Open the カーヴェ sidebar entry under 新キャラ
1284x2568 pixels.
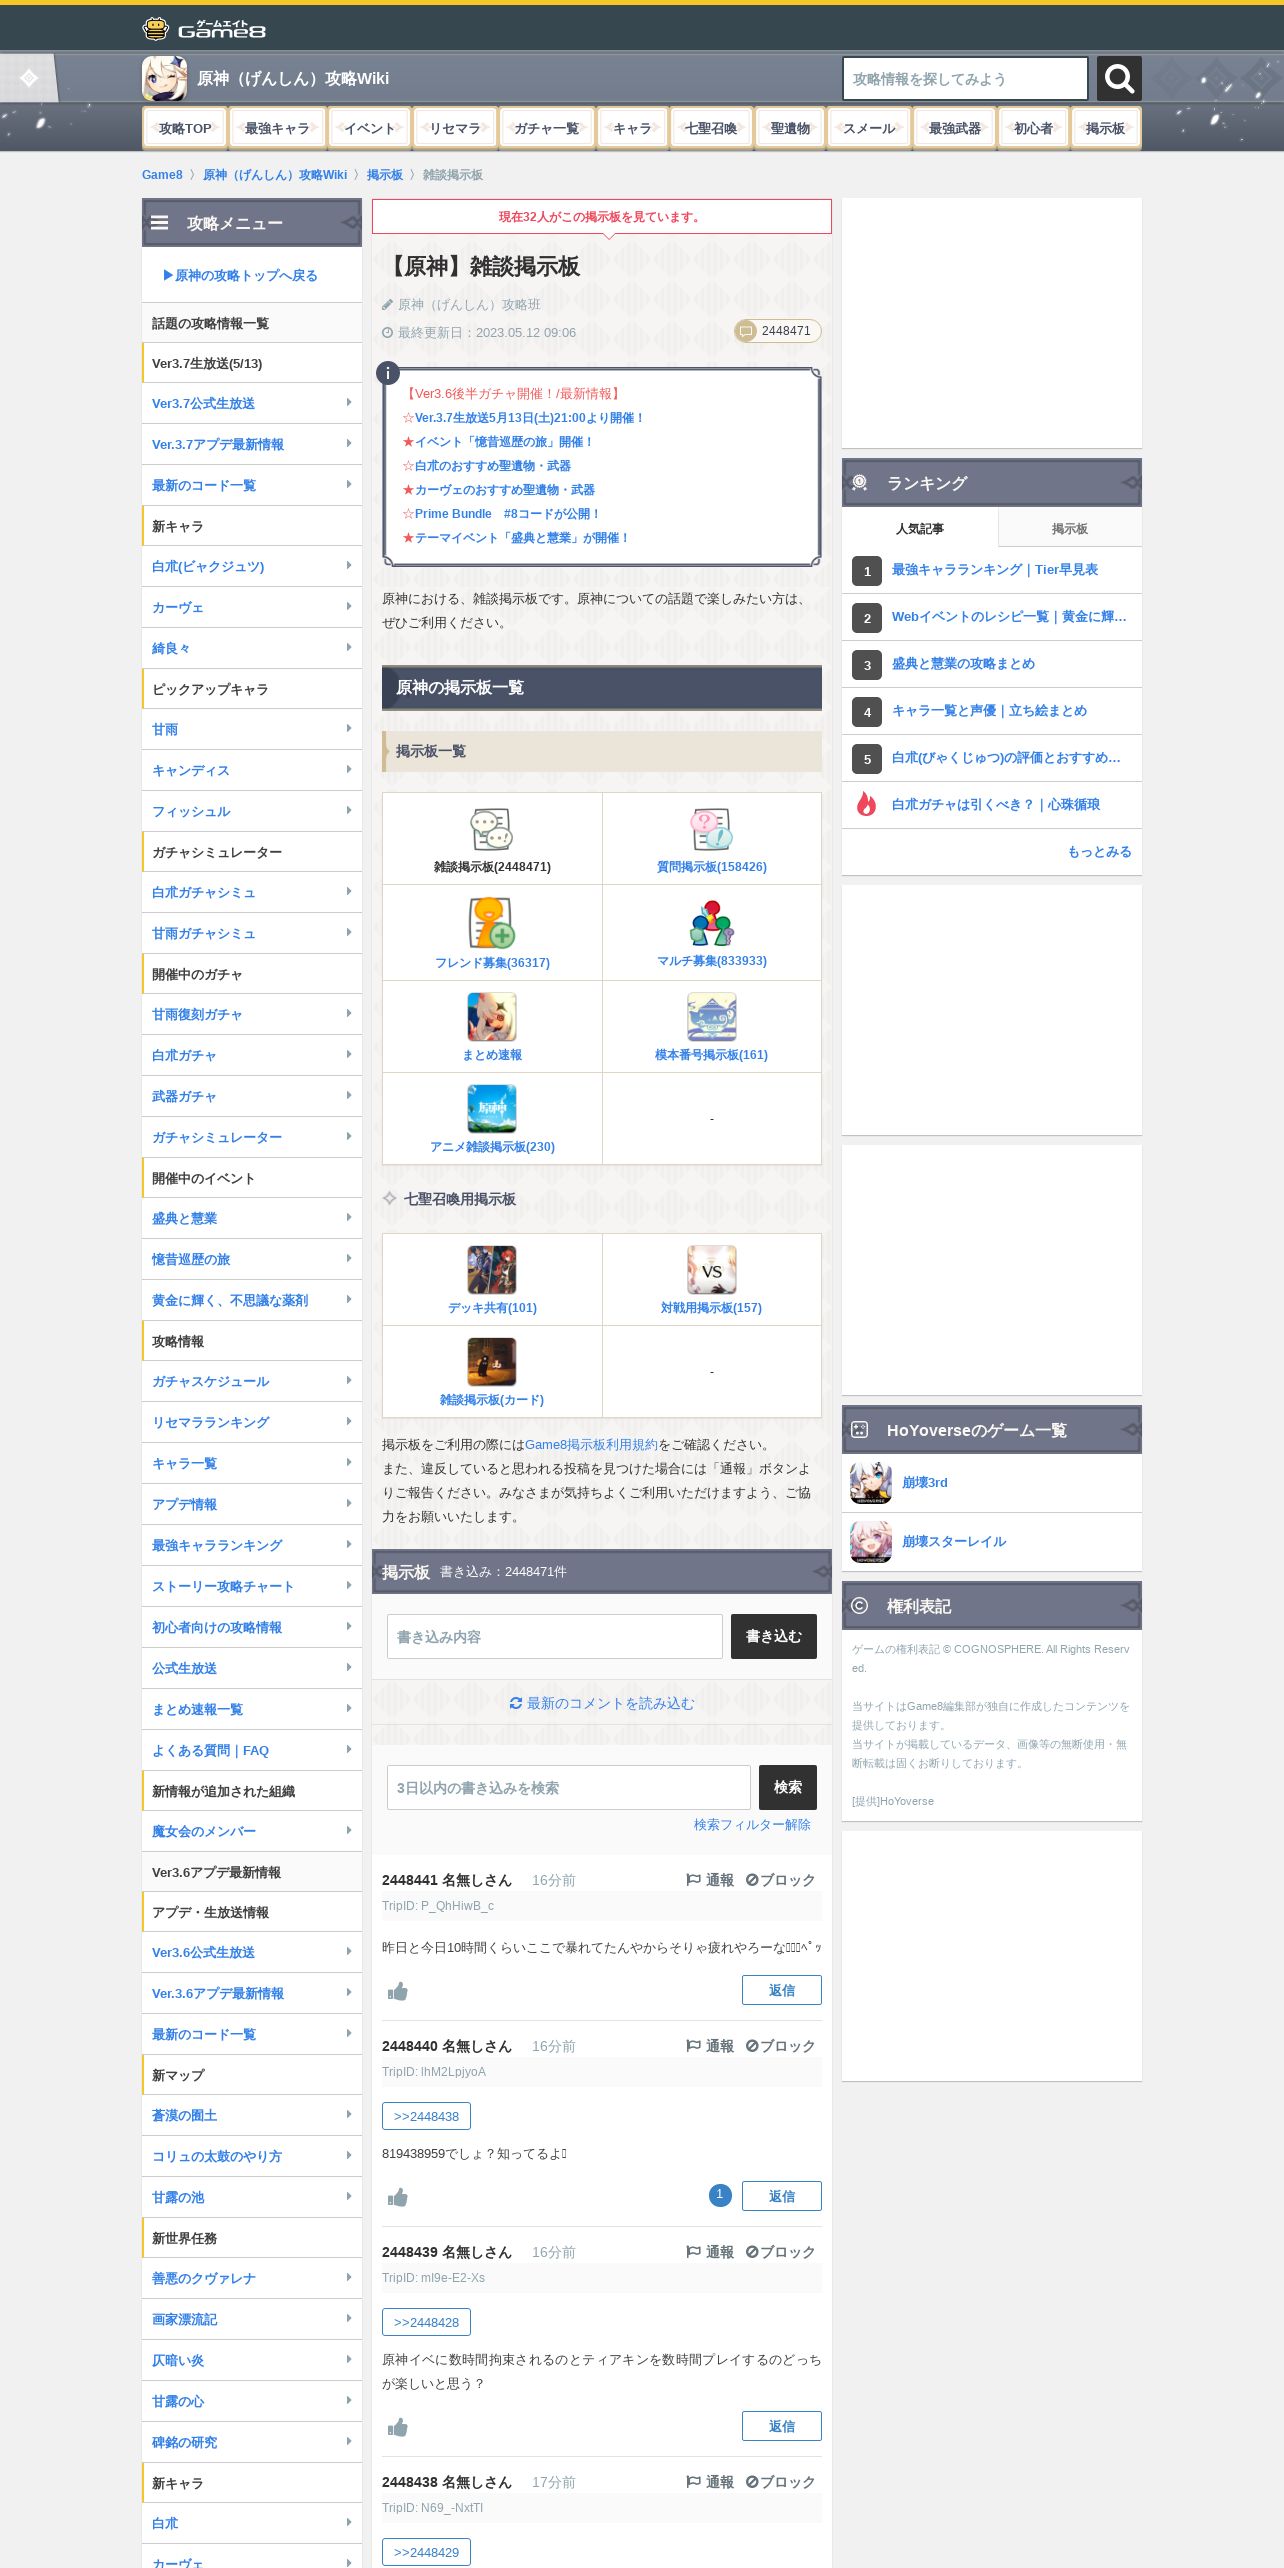click(x=252, y=607)
